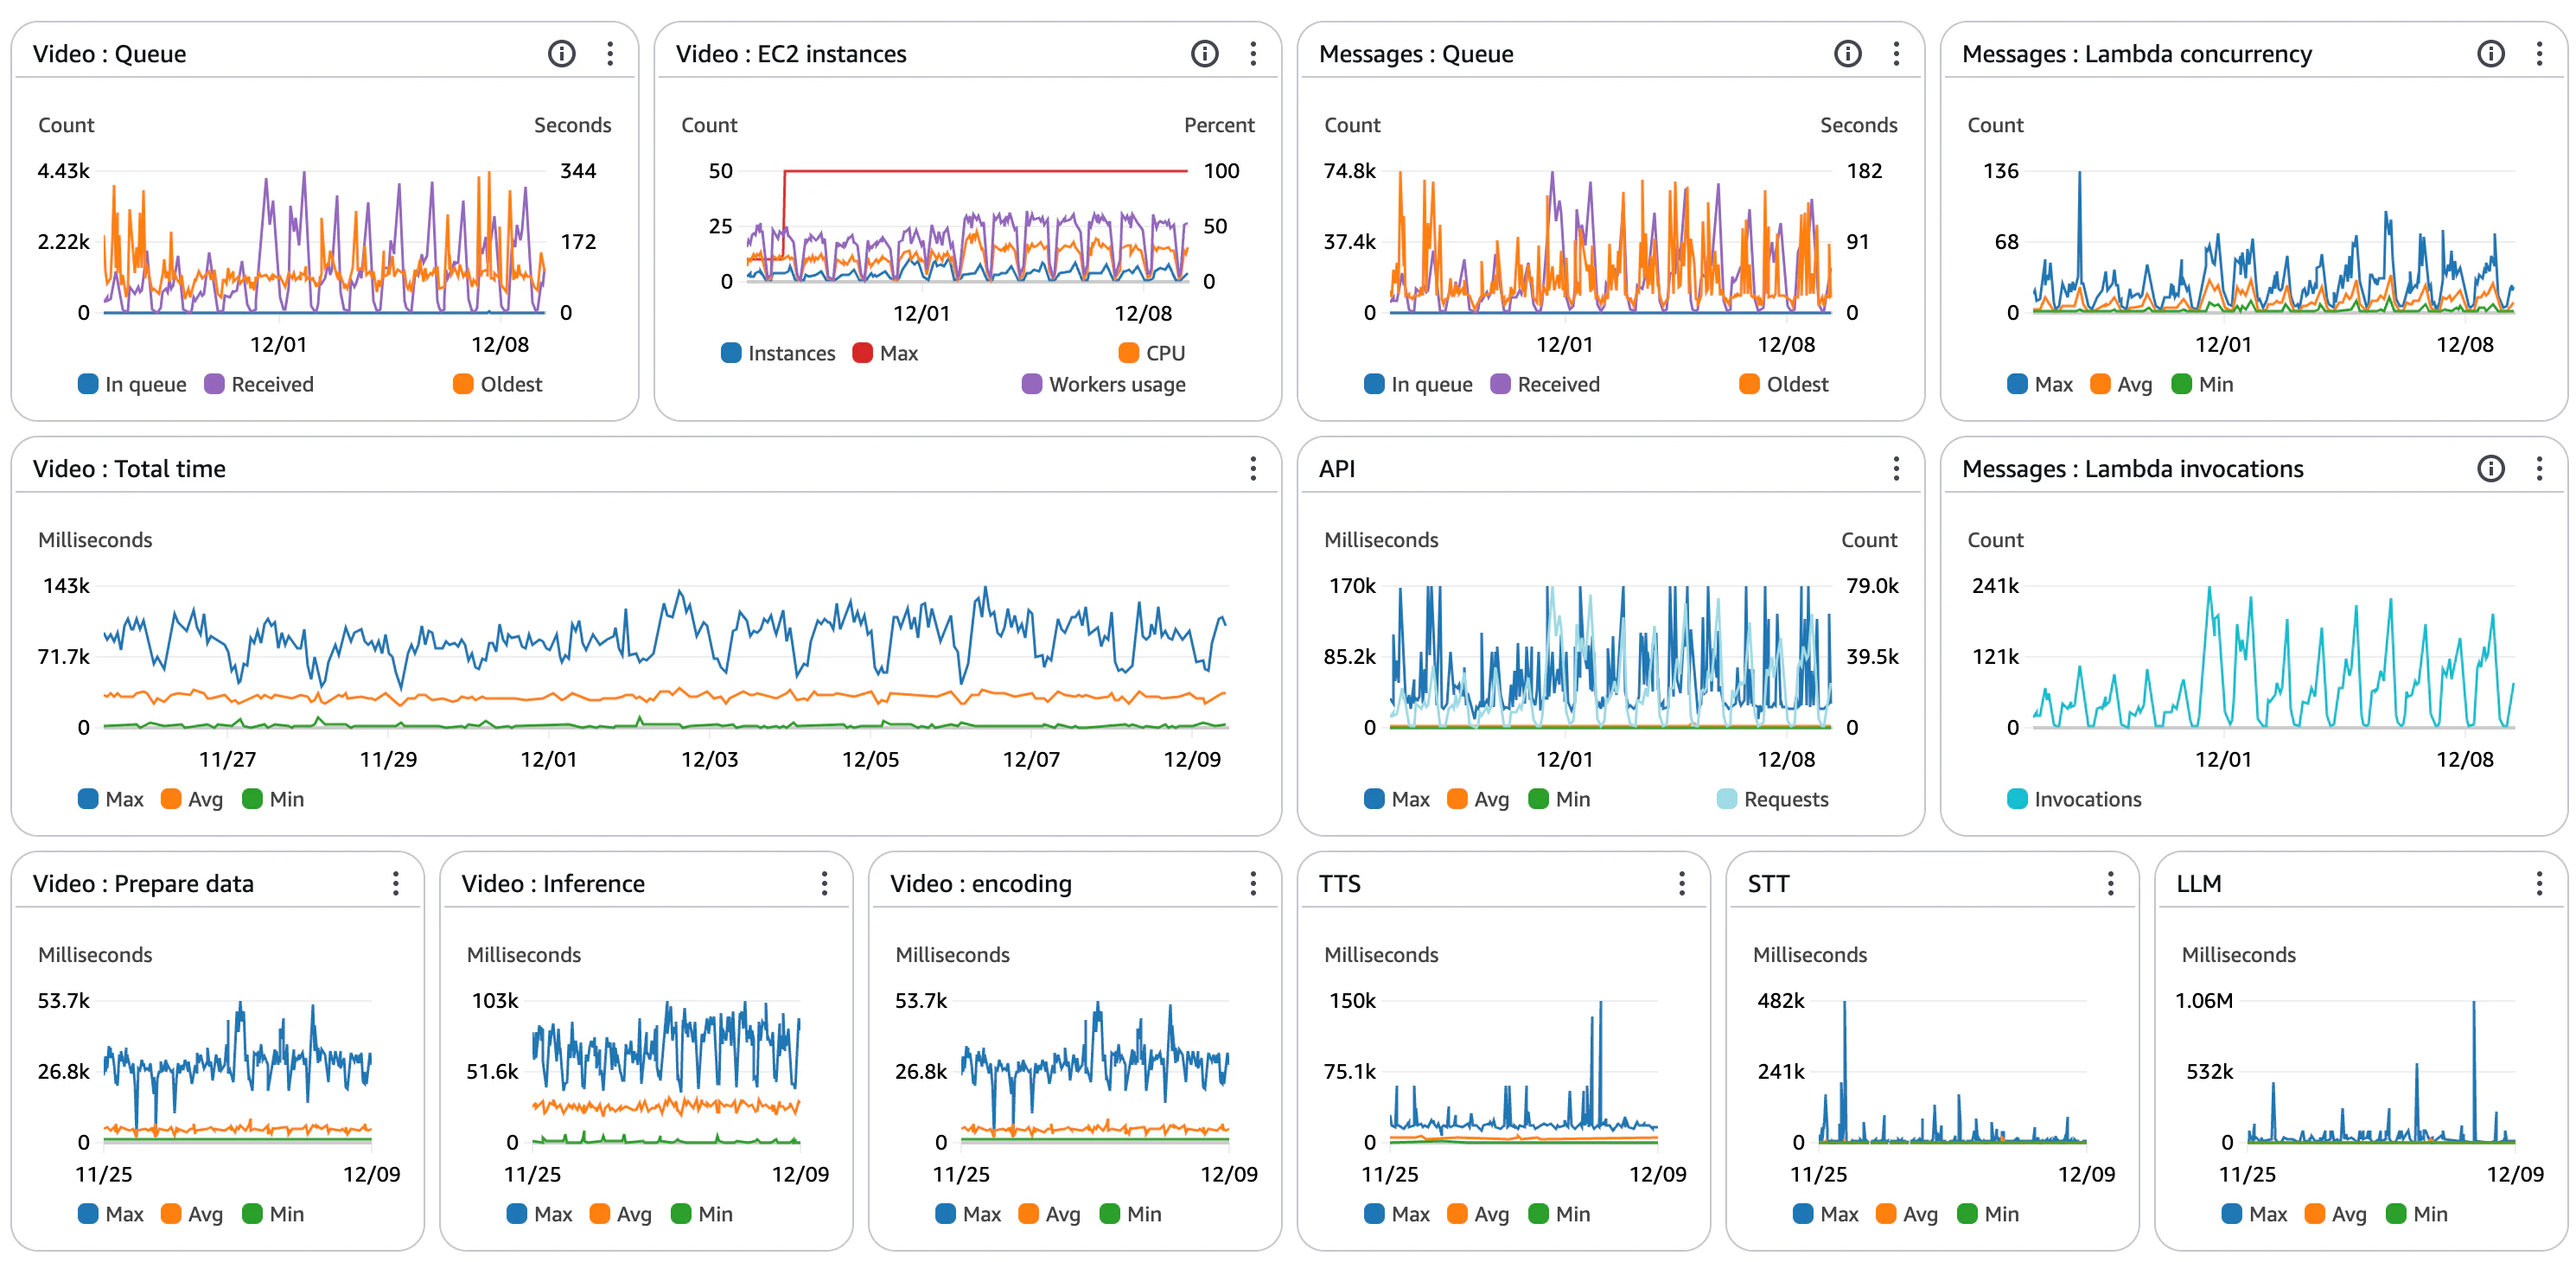Expand actions menu for Video : Inference
The image size is (2576, 1262).
(824, 884)
